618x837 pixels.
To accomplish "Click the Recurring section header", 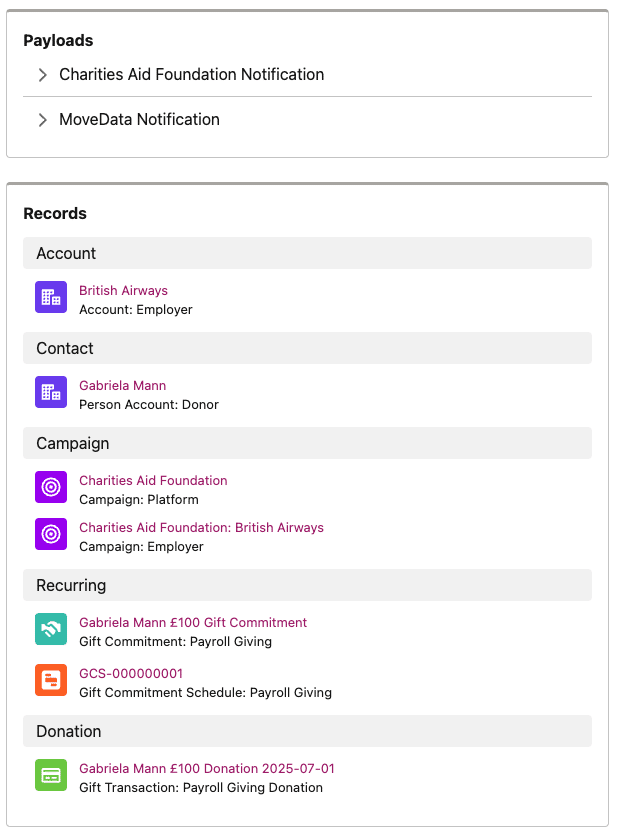I will click(x=307, y=585).
